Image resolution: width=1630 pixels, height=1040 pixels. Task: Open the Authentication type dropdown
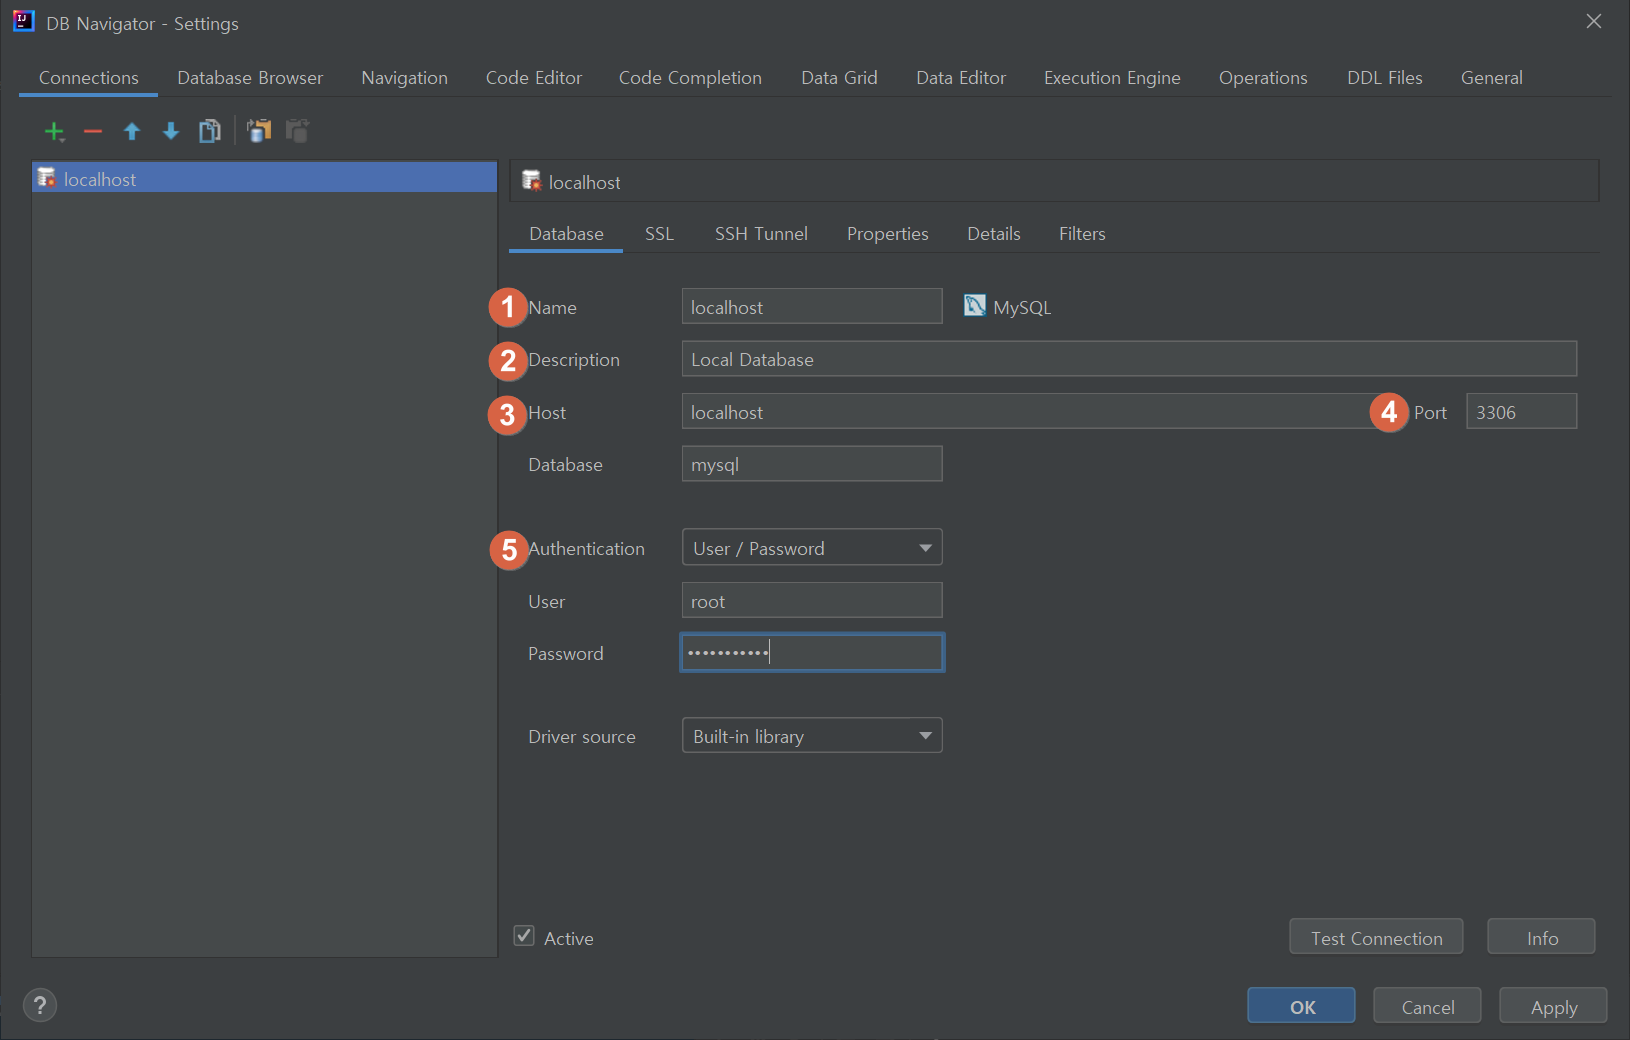click(812, 548)
